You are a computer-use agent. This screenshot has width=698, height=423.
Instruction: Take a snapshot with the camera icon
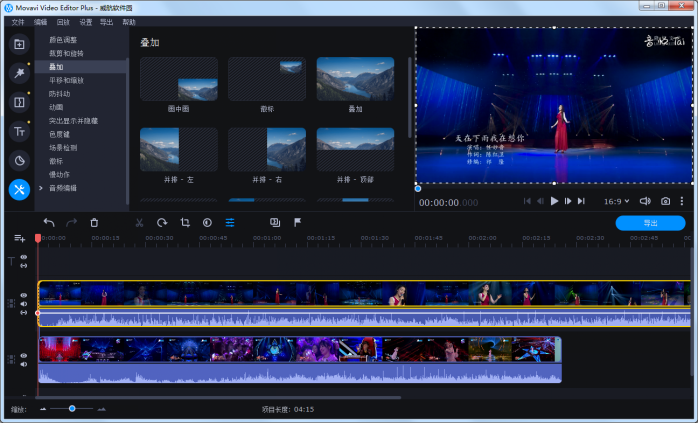pyautogui.click(x=665, y=201)
